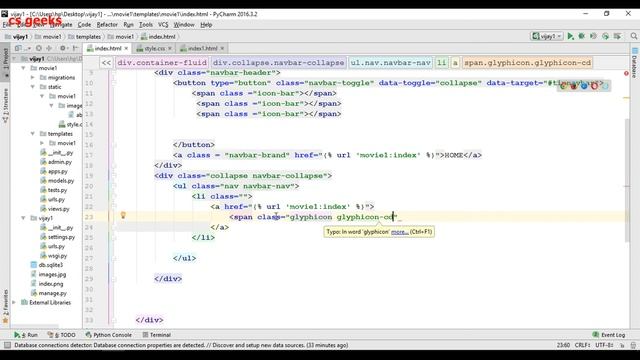640x360 pixels.
Task: Toggle the Run tool window button
Action: point(25,335)
